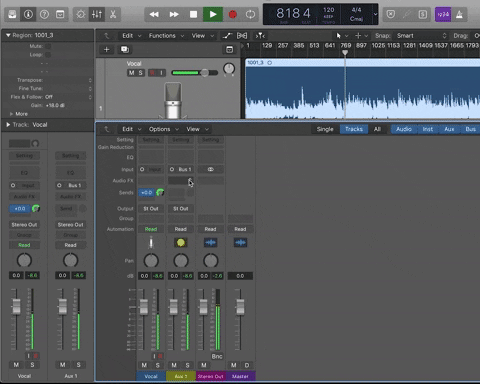Screen dimensions: 480x384
Task: Click the Duplicate Track icon
Action: [125, 49]
